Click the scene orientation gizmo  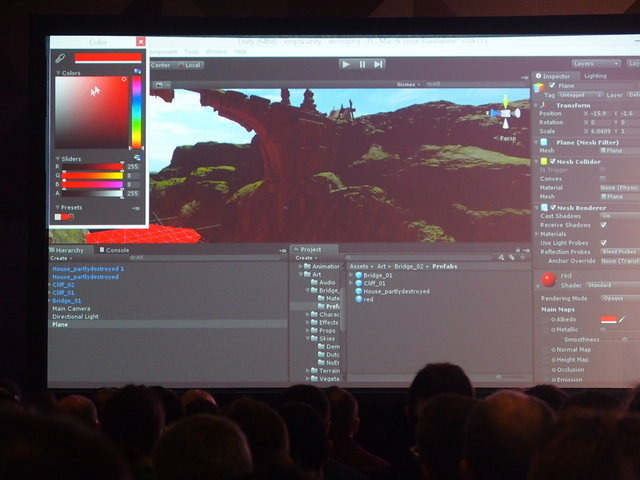click(506, 113)
